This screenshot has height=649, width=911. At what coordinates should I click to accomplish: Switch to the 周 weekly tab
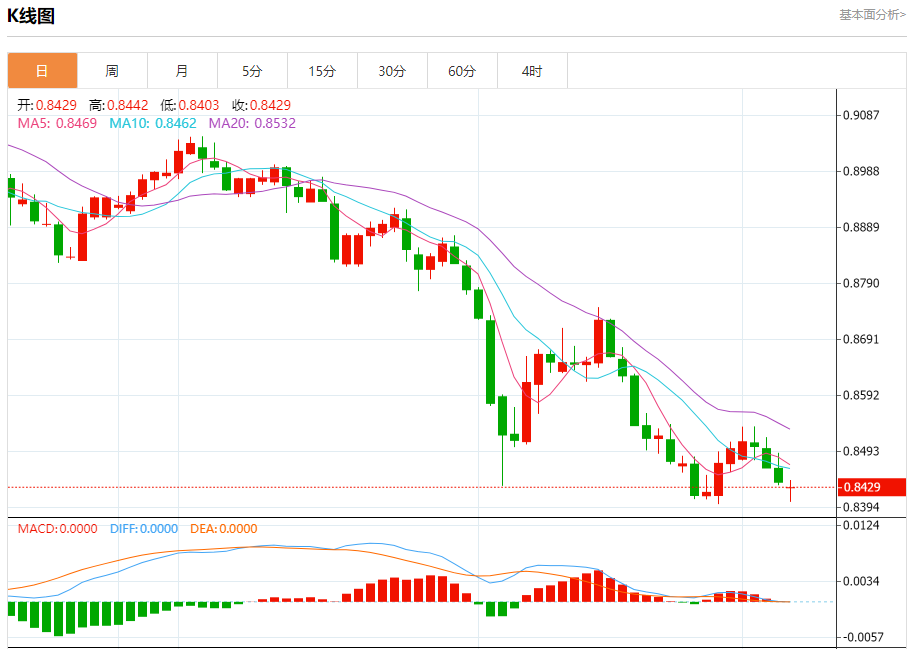point(112,71)
